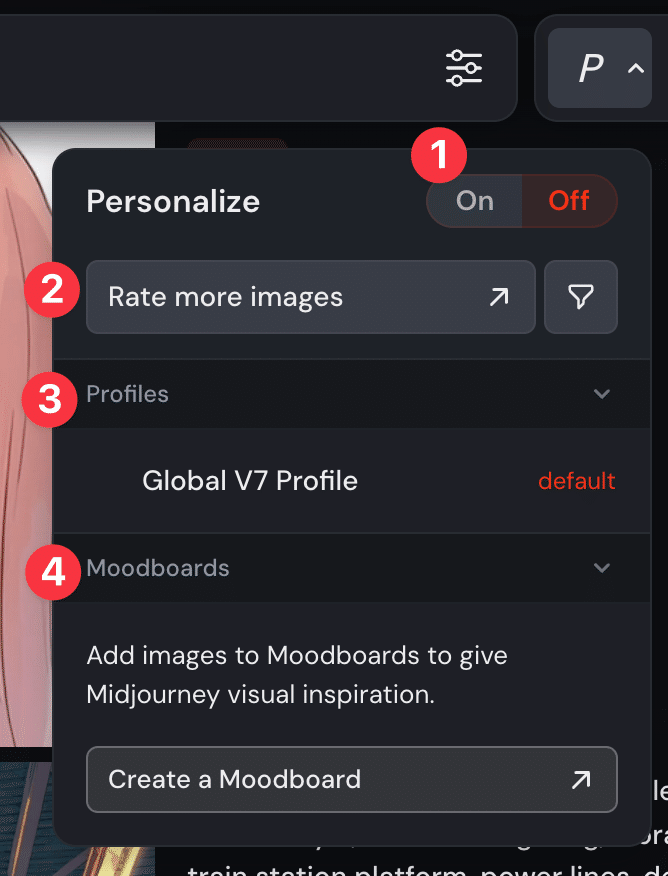Click the filter funnel icon button
The image size is (668, 876).
[581, 297]
